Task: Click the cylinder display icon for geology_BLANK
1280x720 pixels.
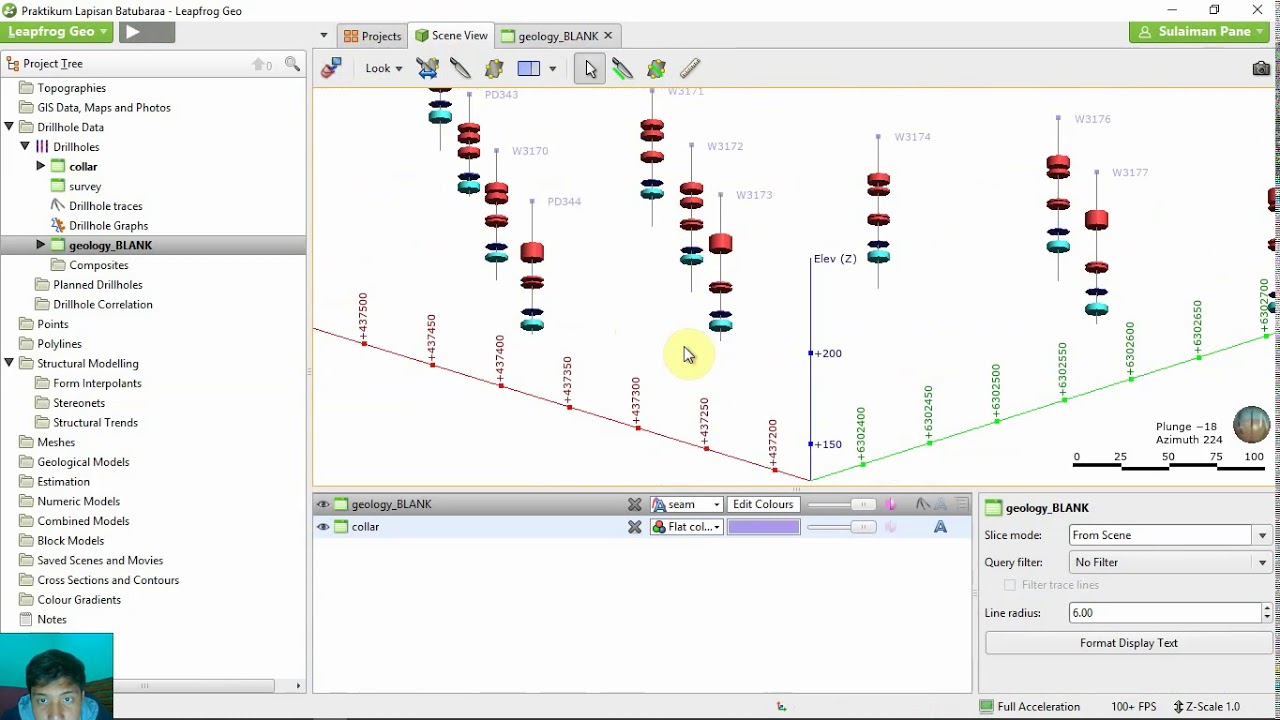Action: [890, 505]
